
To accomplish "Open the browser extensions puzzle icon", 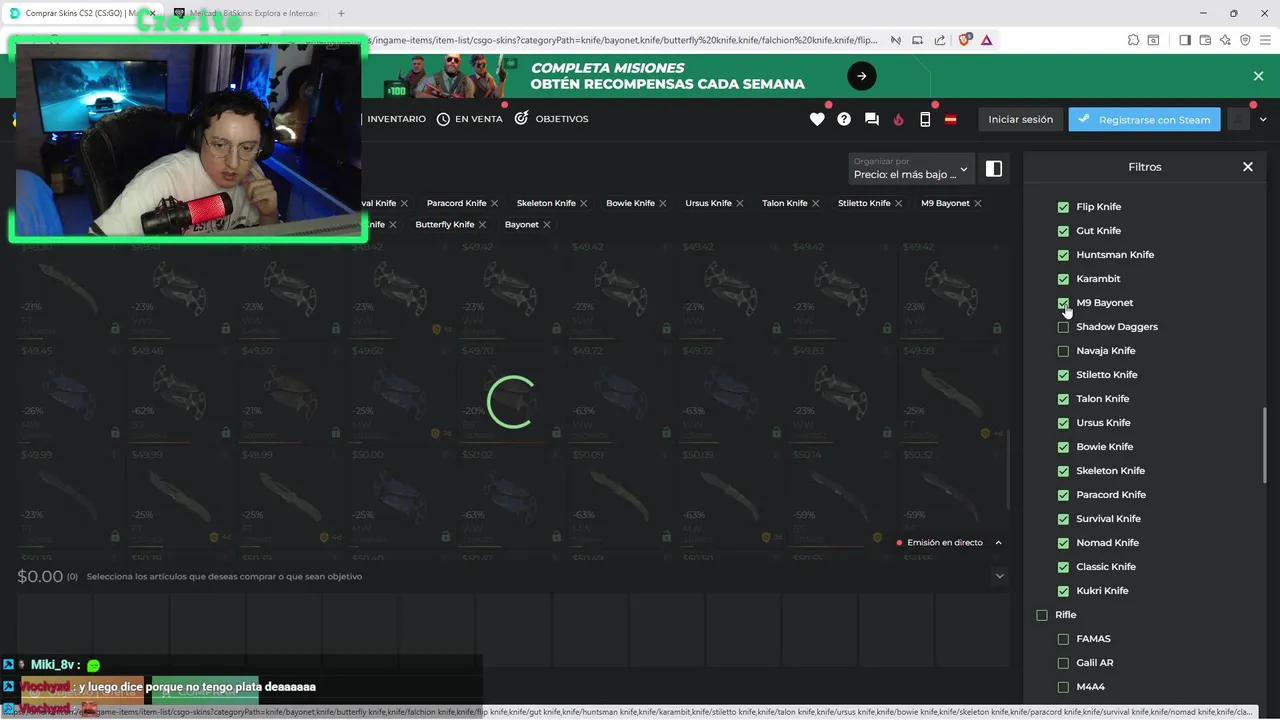I will [1133, 40].
